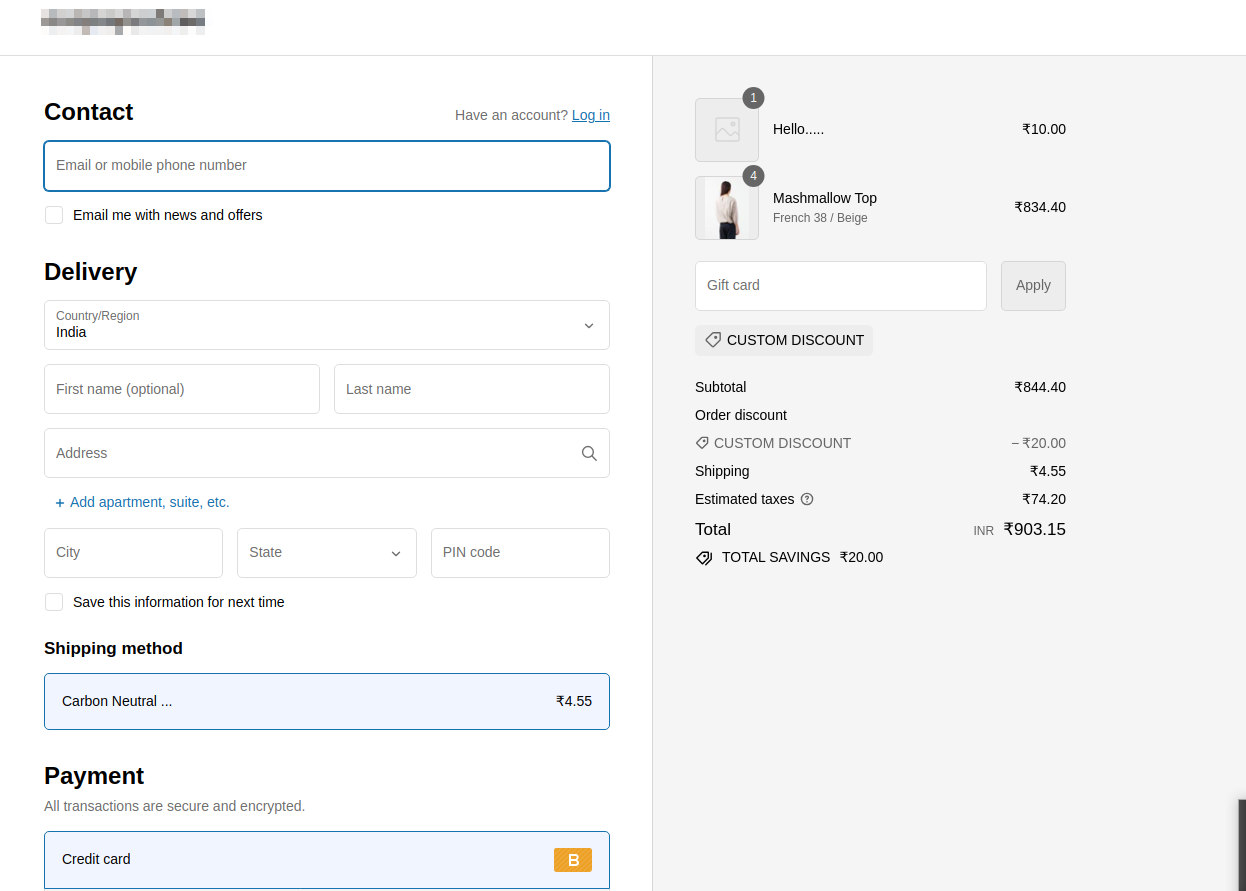This screenshot has width=1246, height=891.
Task: Open the Country/Region dropdown
Action: (x=327, y=325)
